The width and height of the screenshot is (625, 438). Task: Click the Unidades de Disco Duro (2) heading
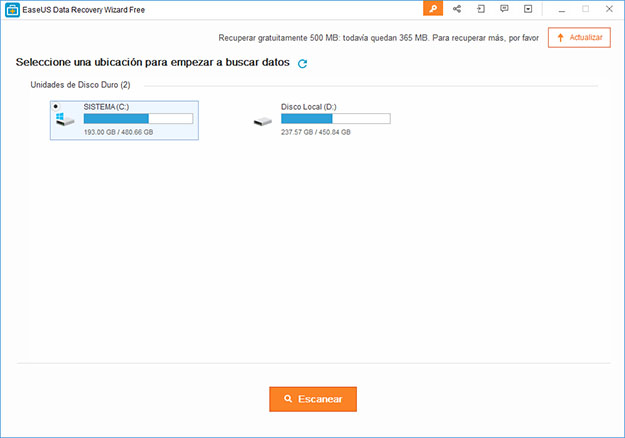(x=81, y=85)
